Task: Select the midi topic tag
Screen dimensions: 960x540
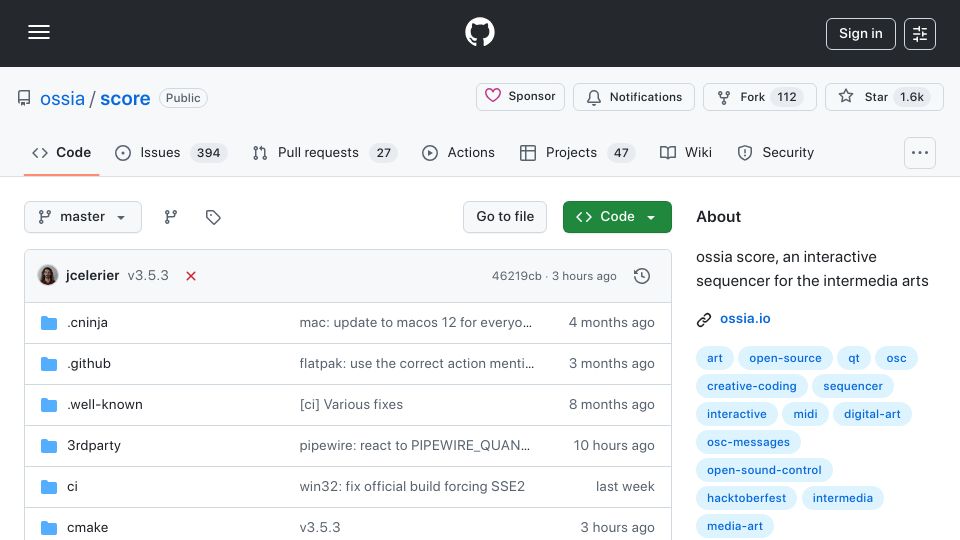Action: (805, 414)
